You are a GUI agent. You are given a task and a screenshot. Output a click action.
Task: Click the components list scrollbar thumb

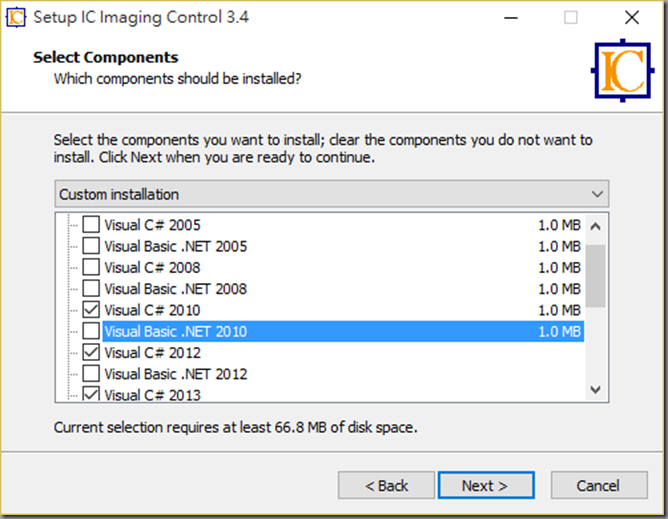(x=596, y=276)
